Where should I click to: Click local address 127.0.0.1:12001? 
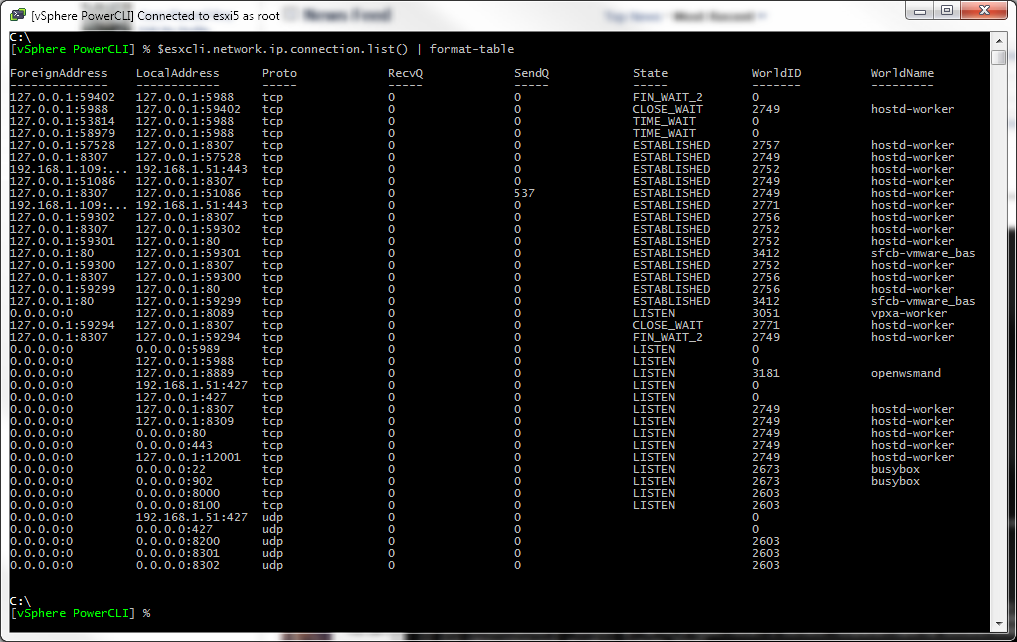pos(188,457)
